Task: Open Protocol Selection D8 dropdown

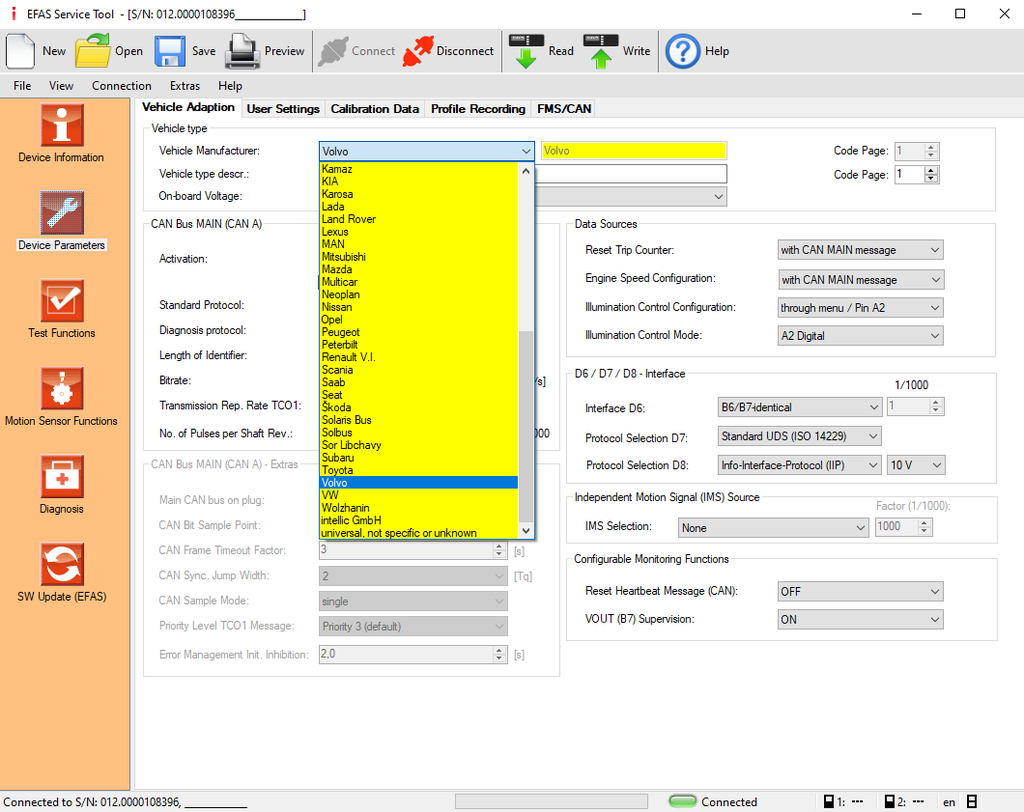Action: (800, 465)
